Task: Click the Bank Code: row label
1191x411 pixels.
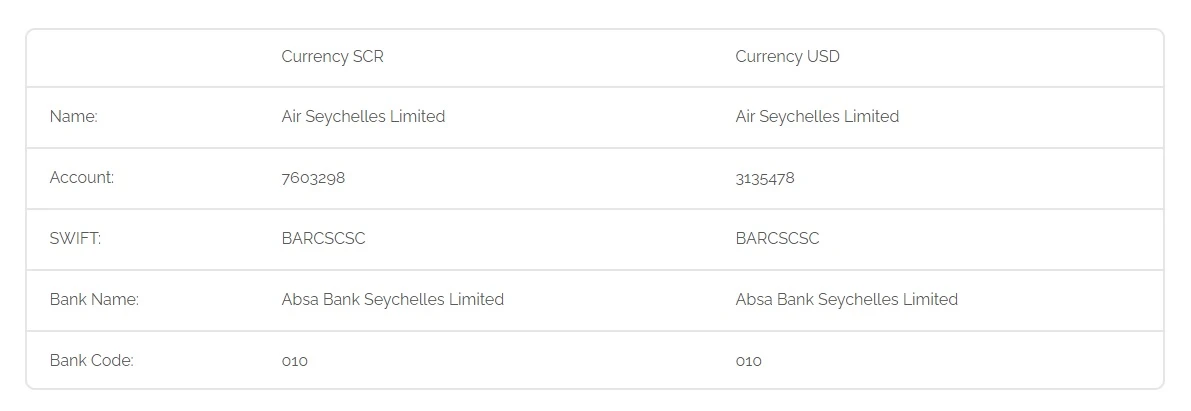Action: pos(91,361)
